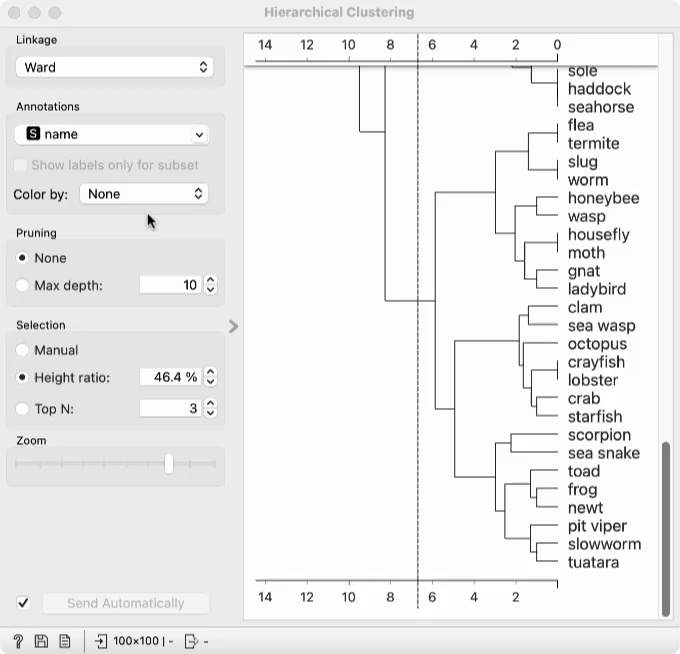The image size is (680, 654).
Task: Click the gnat leaf label
Action: [584, 271]
